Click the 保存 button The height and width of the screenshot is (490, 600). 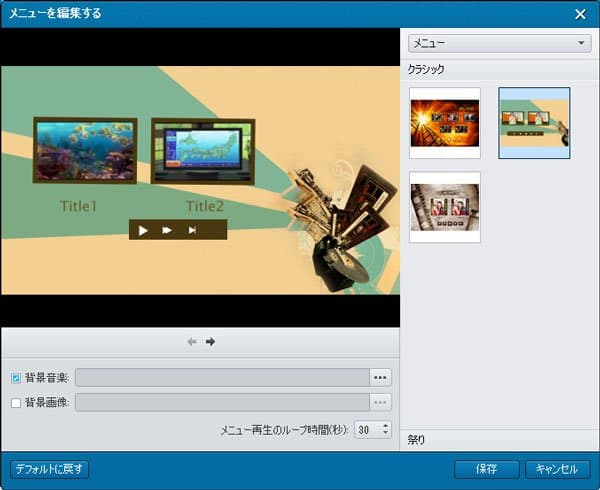point(486,469)
